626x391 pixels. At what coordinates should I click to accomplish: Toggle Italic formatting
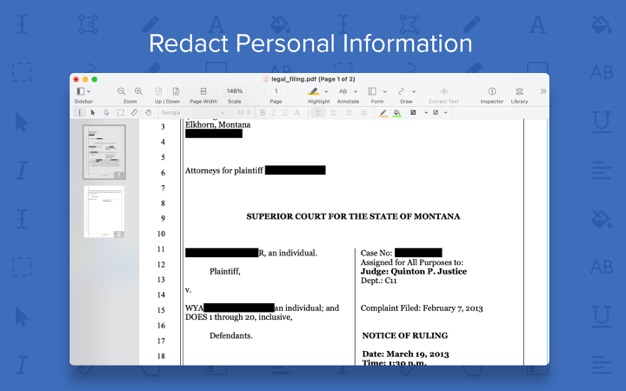coord(273,113)
